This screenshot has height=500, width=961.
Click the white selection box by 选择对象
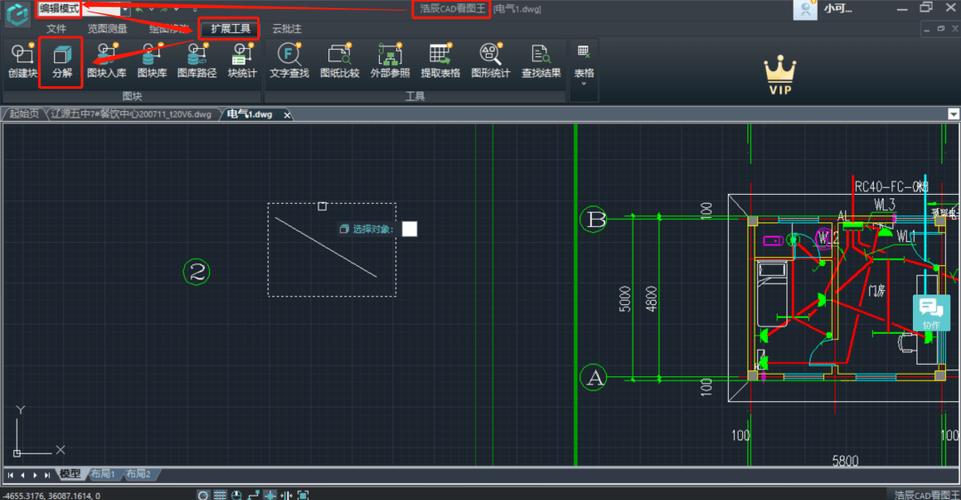(409, 229)
